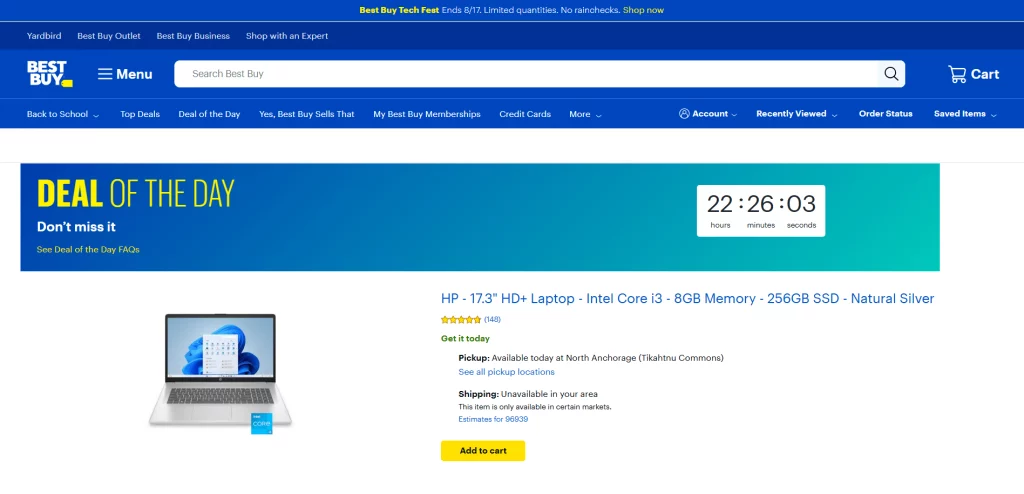
Task: Open the Account dropdown
Action: click(x=708, y=114)
